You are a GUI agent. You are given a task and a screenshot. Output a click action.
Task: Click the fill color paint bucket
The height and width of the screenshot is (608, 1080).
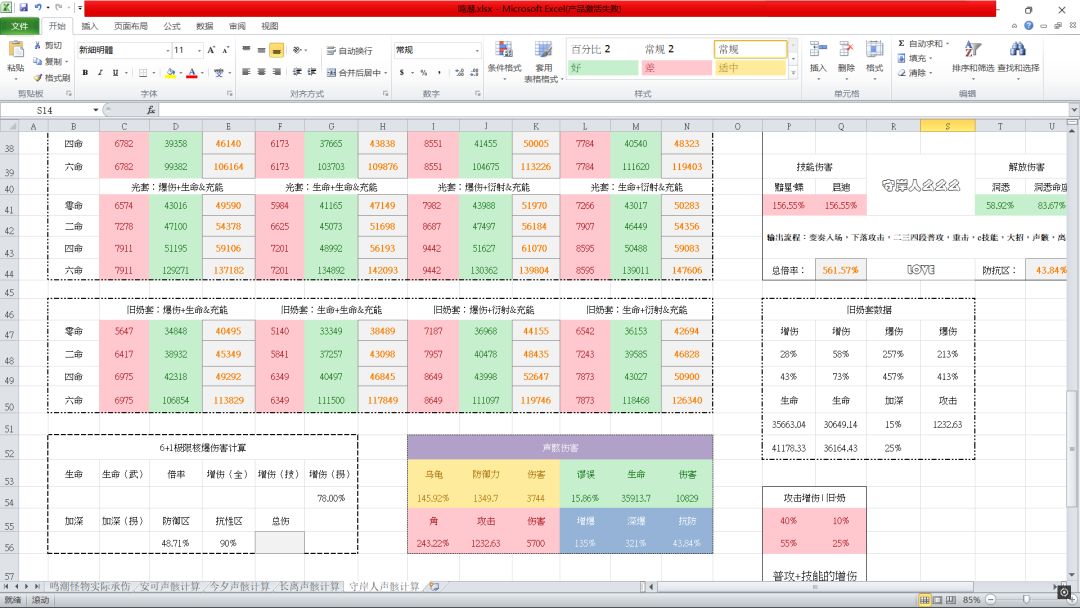coord(170,72)
